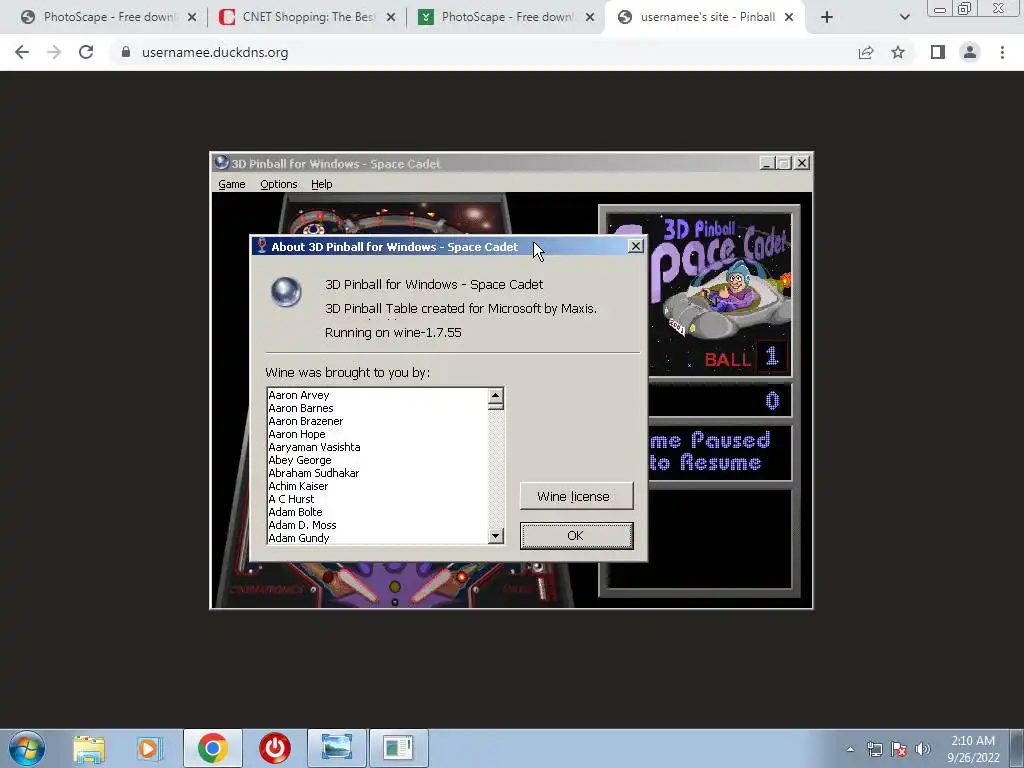Go back in Chrome
The image size is (1024, 768).
point(22,52)
